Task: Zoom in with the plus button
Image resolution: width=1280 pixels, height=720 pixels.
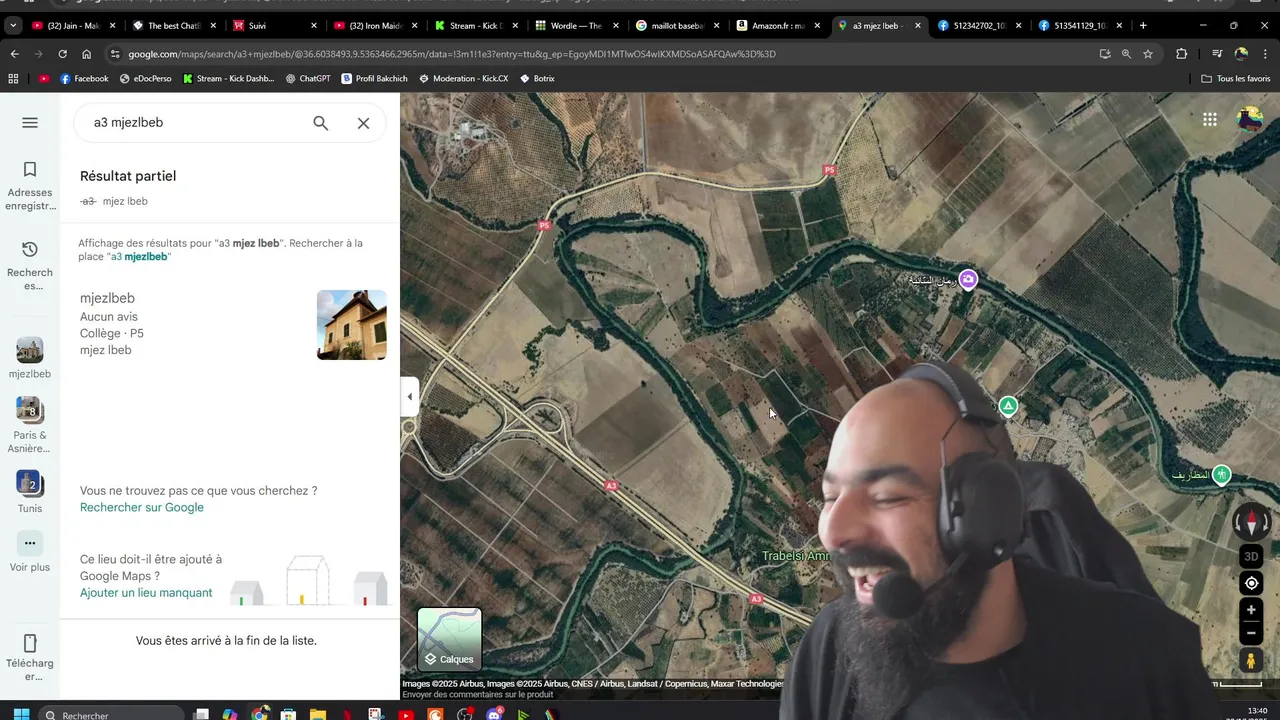Action: [1250, 610]
